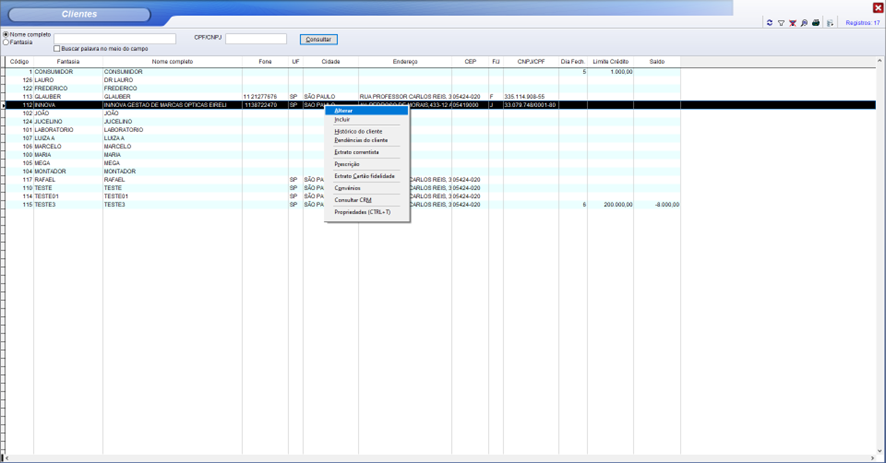Screen dimensions: 886x463
Task: Click the magnifier search icon
Action: (x=804, y=22)
